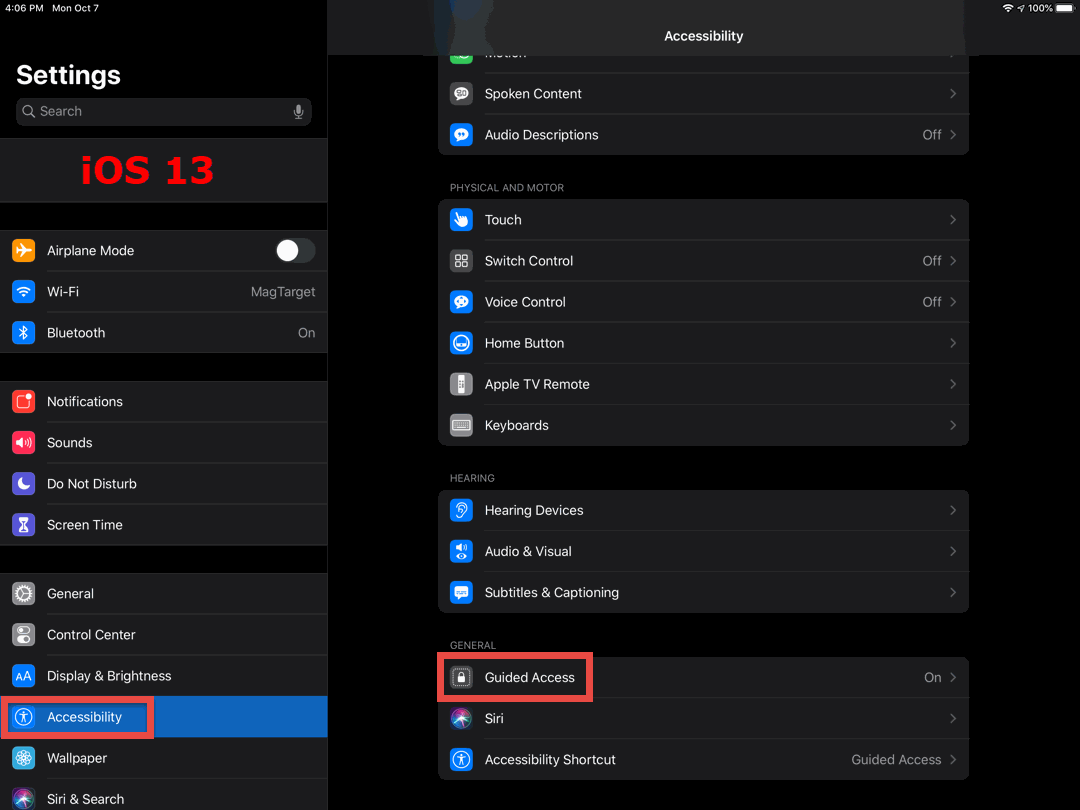Tap the Siri orb icon in Accessibility list

461,718
